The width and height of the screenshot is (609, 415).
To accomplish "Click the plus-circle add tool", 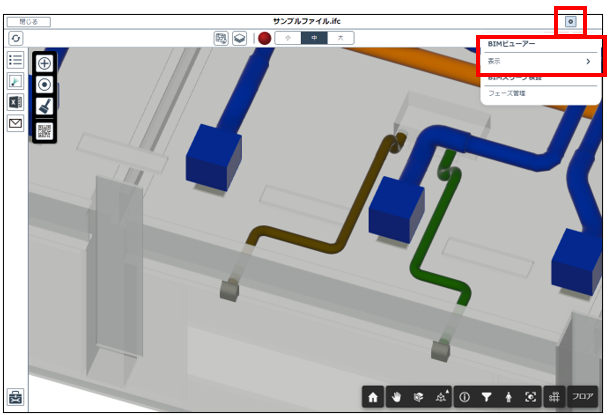I will pyautogui.click(x=44, y=63).
